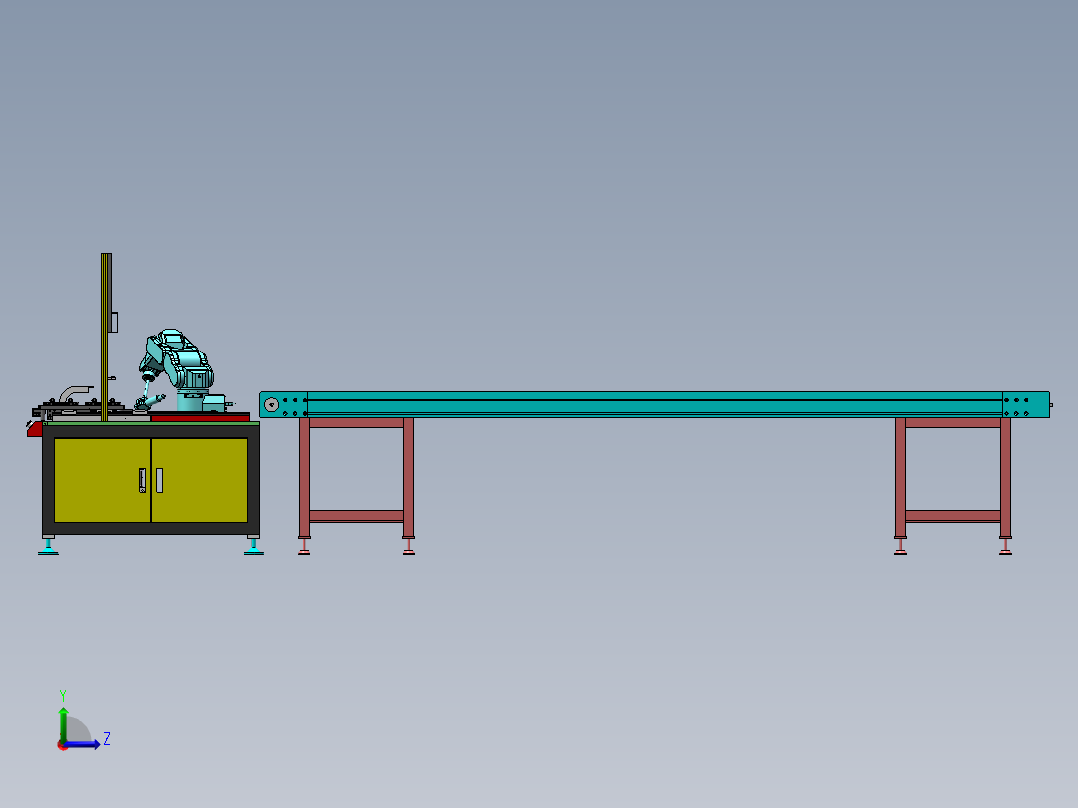
Task: Pick the right cabinet door handle
Action: (160, 481)
